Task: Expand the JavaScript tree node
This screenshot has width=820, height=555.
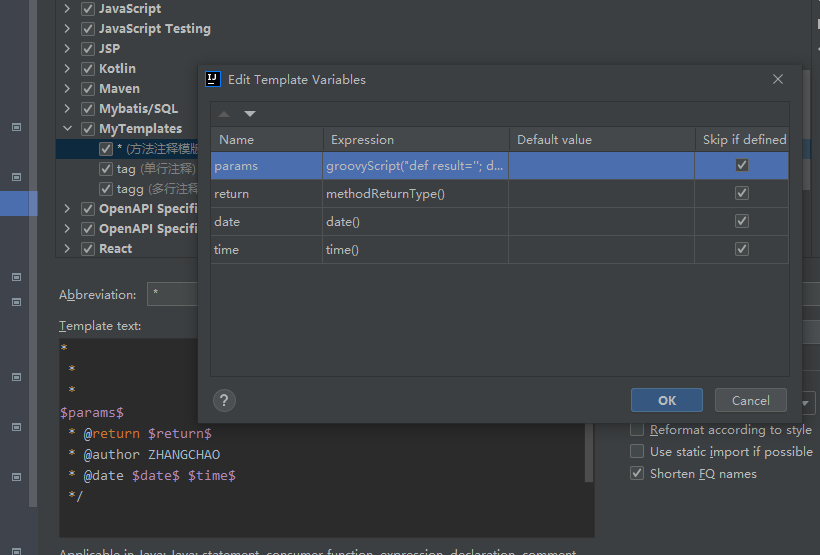Action: (x=67, y=9)
